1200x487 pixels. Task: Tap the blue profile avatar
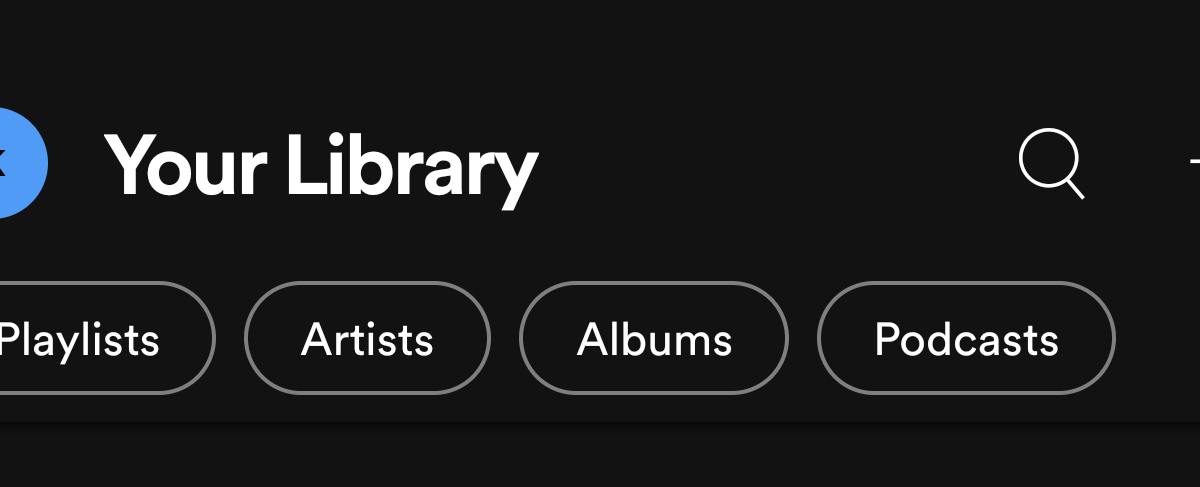pyautogui.click(x=19, y=163)
